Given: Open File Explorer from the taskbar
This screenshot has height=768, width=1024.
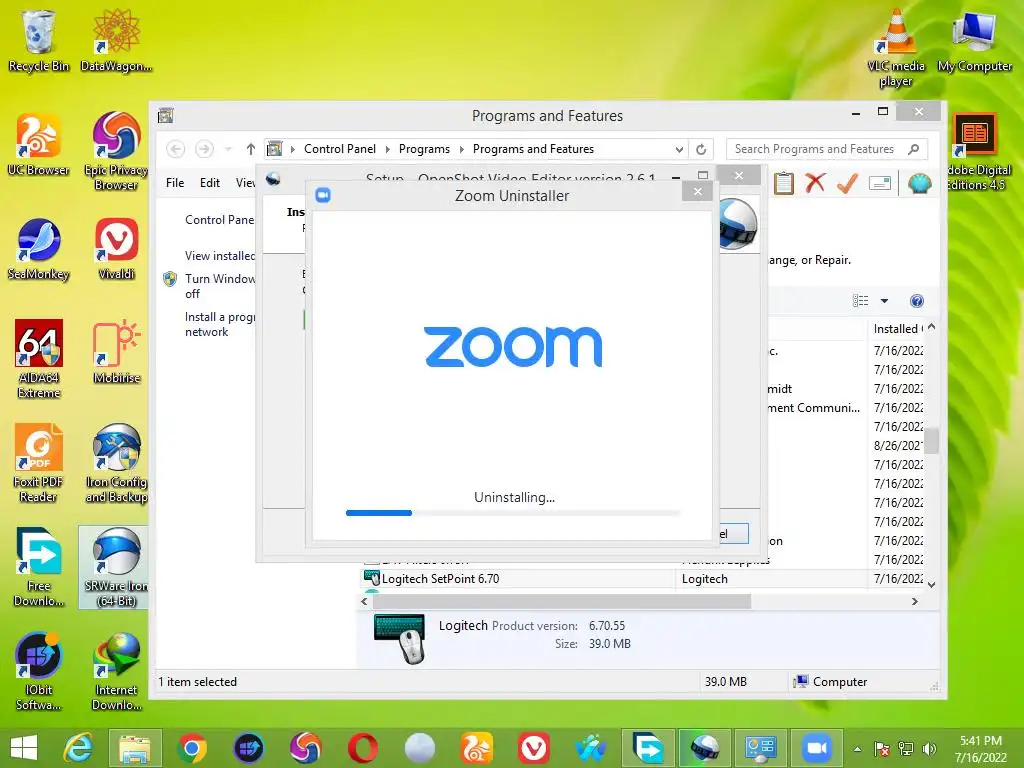Looking at the screenshot, I should coord(135,748).
